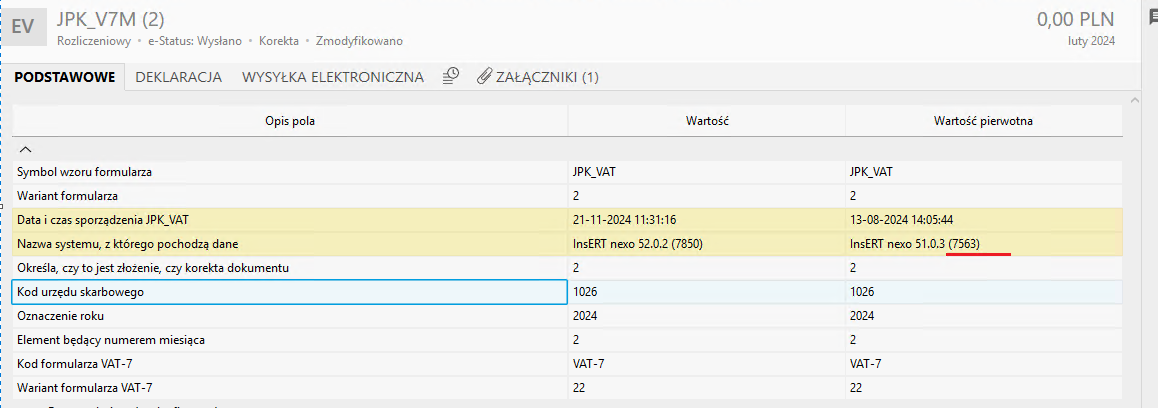The image size is (1158, 408).
Task: Click the Opis pola column header
Action: coord(290,120)
